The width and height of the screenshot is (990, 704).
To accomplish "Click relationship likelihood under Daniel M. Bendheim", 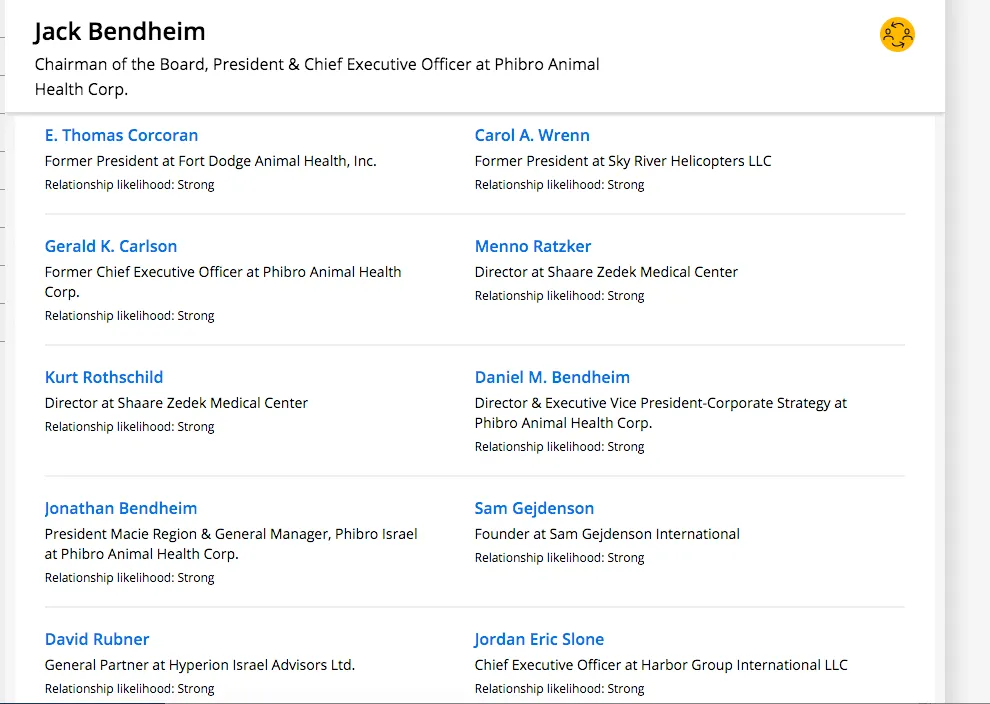I will coord(559,447).
